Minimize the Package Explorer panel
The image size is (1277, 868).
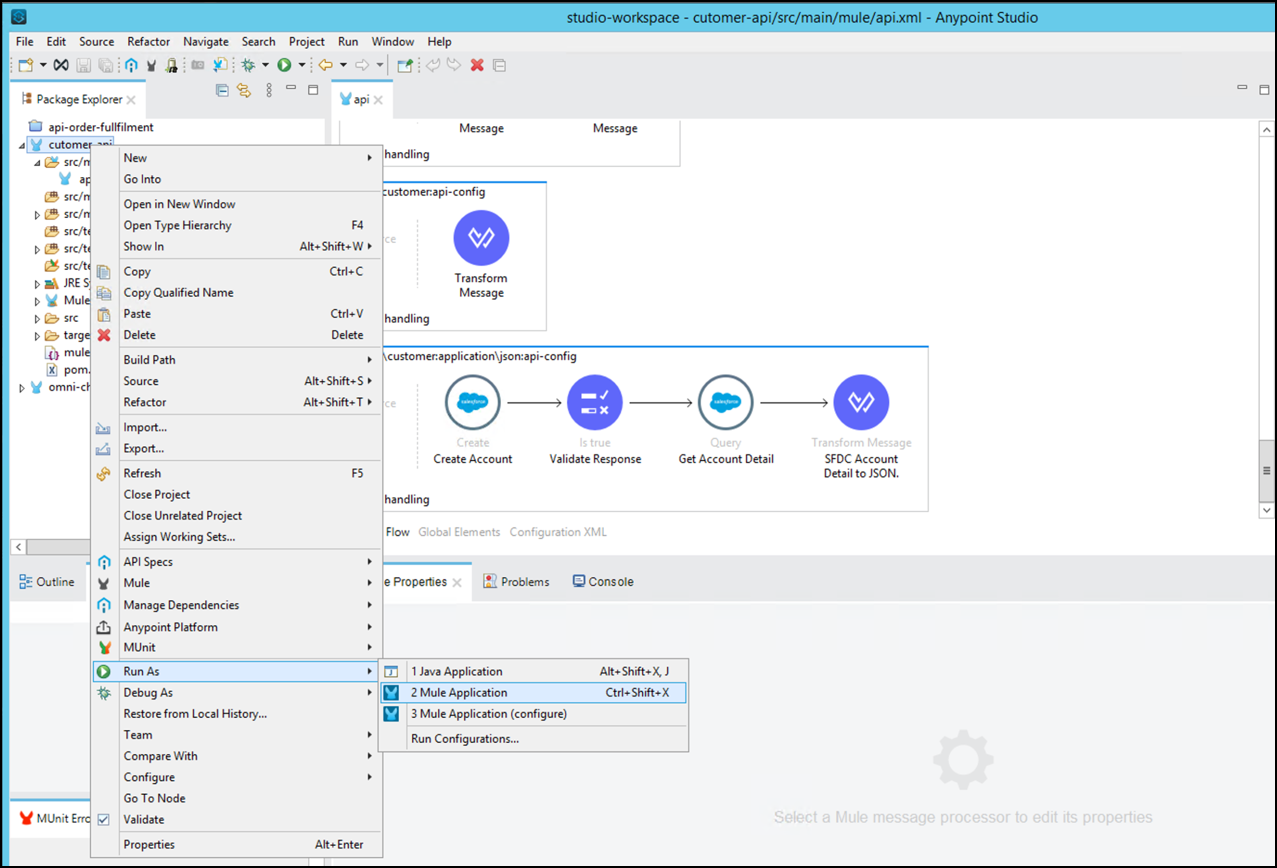[291, 89]
